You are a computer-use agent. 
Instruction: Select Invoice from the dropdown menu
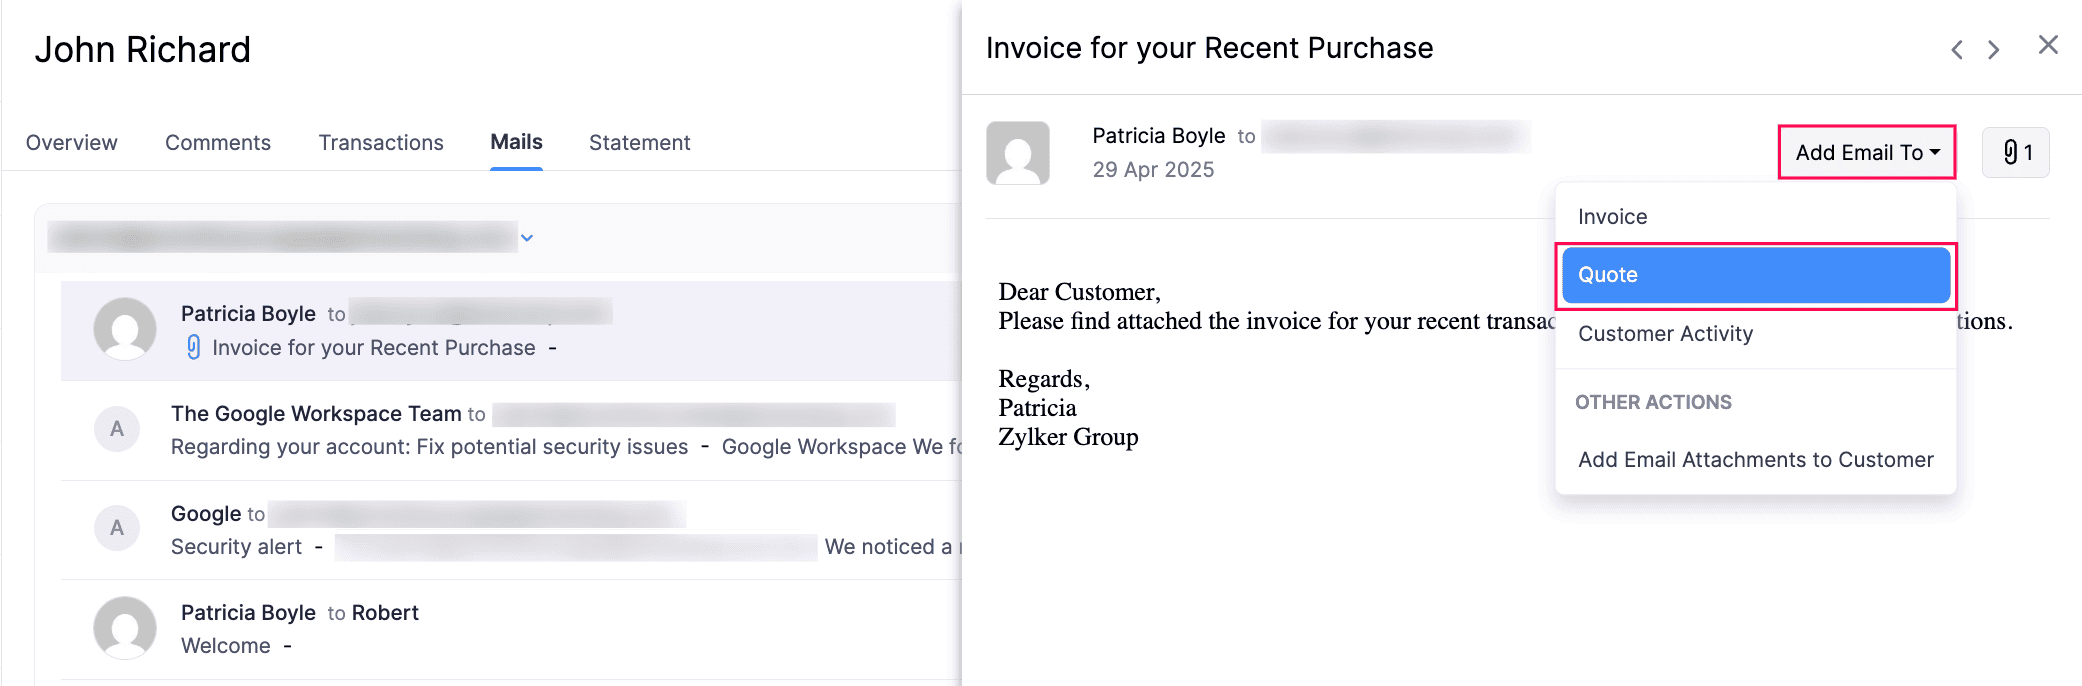1612,217
